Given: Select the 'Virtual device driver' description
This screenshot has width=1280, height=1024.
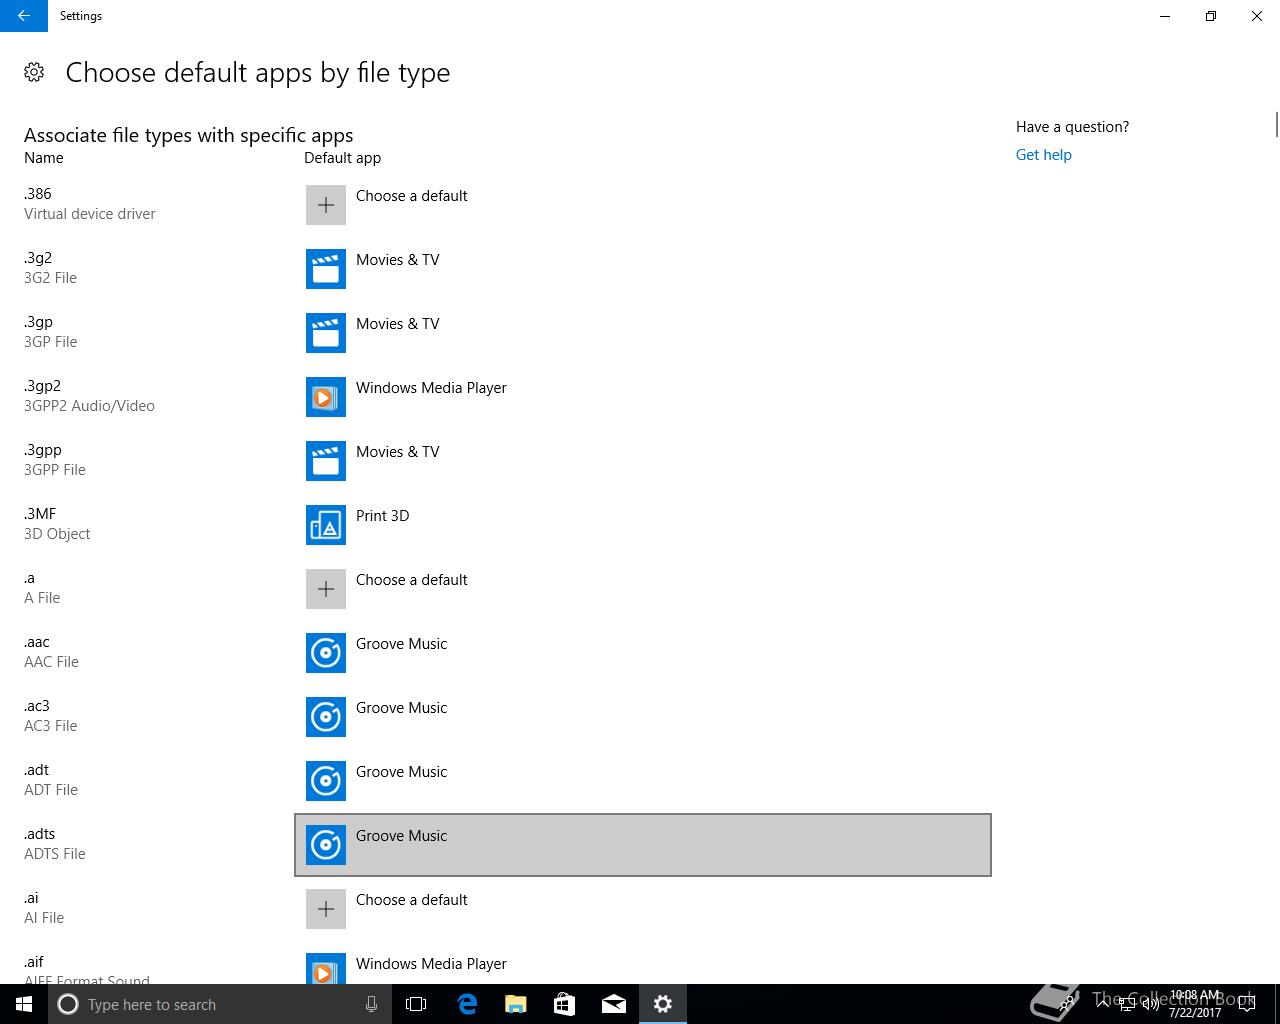Looking at the screenshot, I should point(90,214).
